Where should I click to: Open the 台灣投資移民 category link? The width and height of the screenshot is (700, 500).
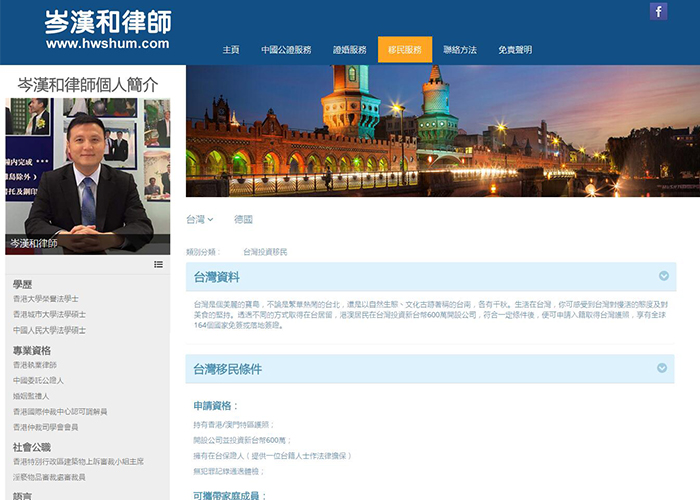pyautogui.click(x=265, y=252)
